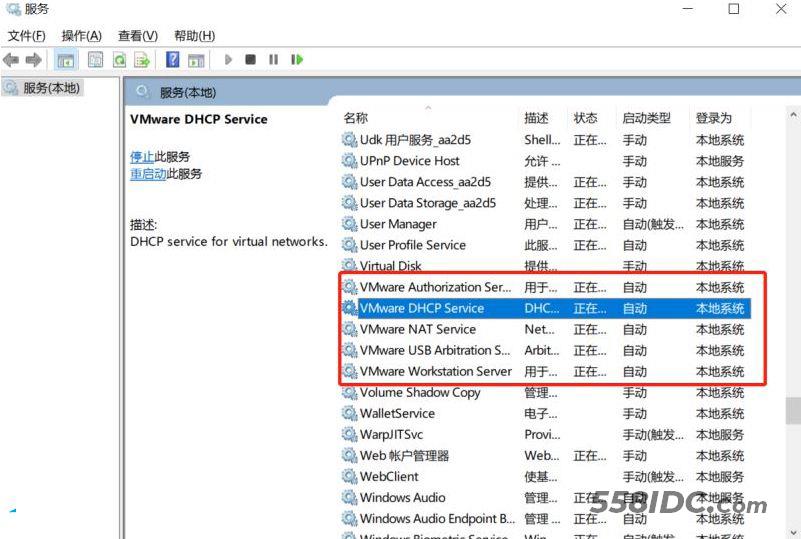This screenshot has height=539, width=801.
Task: Click the Pause Service icon
Action: point(273,60)
